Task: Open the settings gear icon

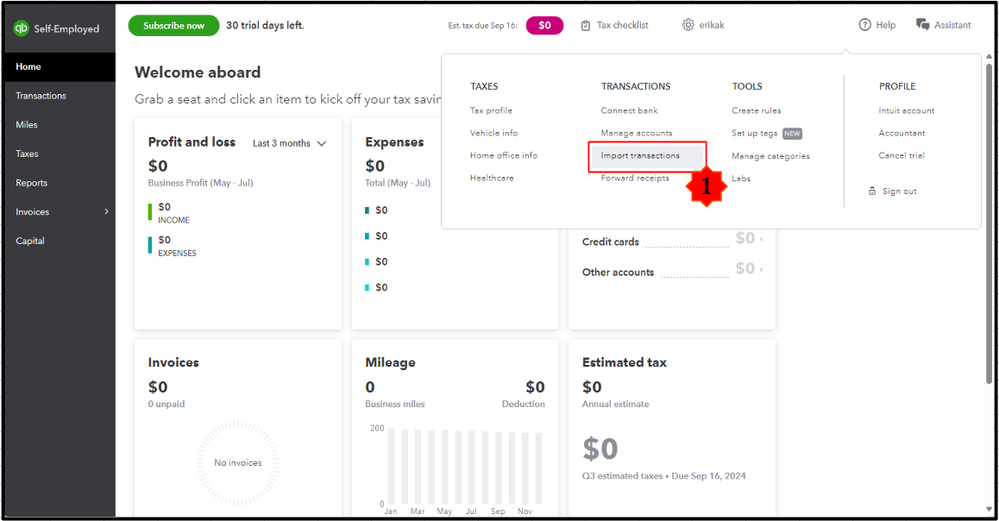Action: click(688, 25)
